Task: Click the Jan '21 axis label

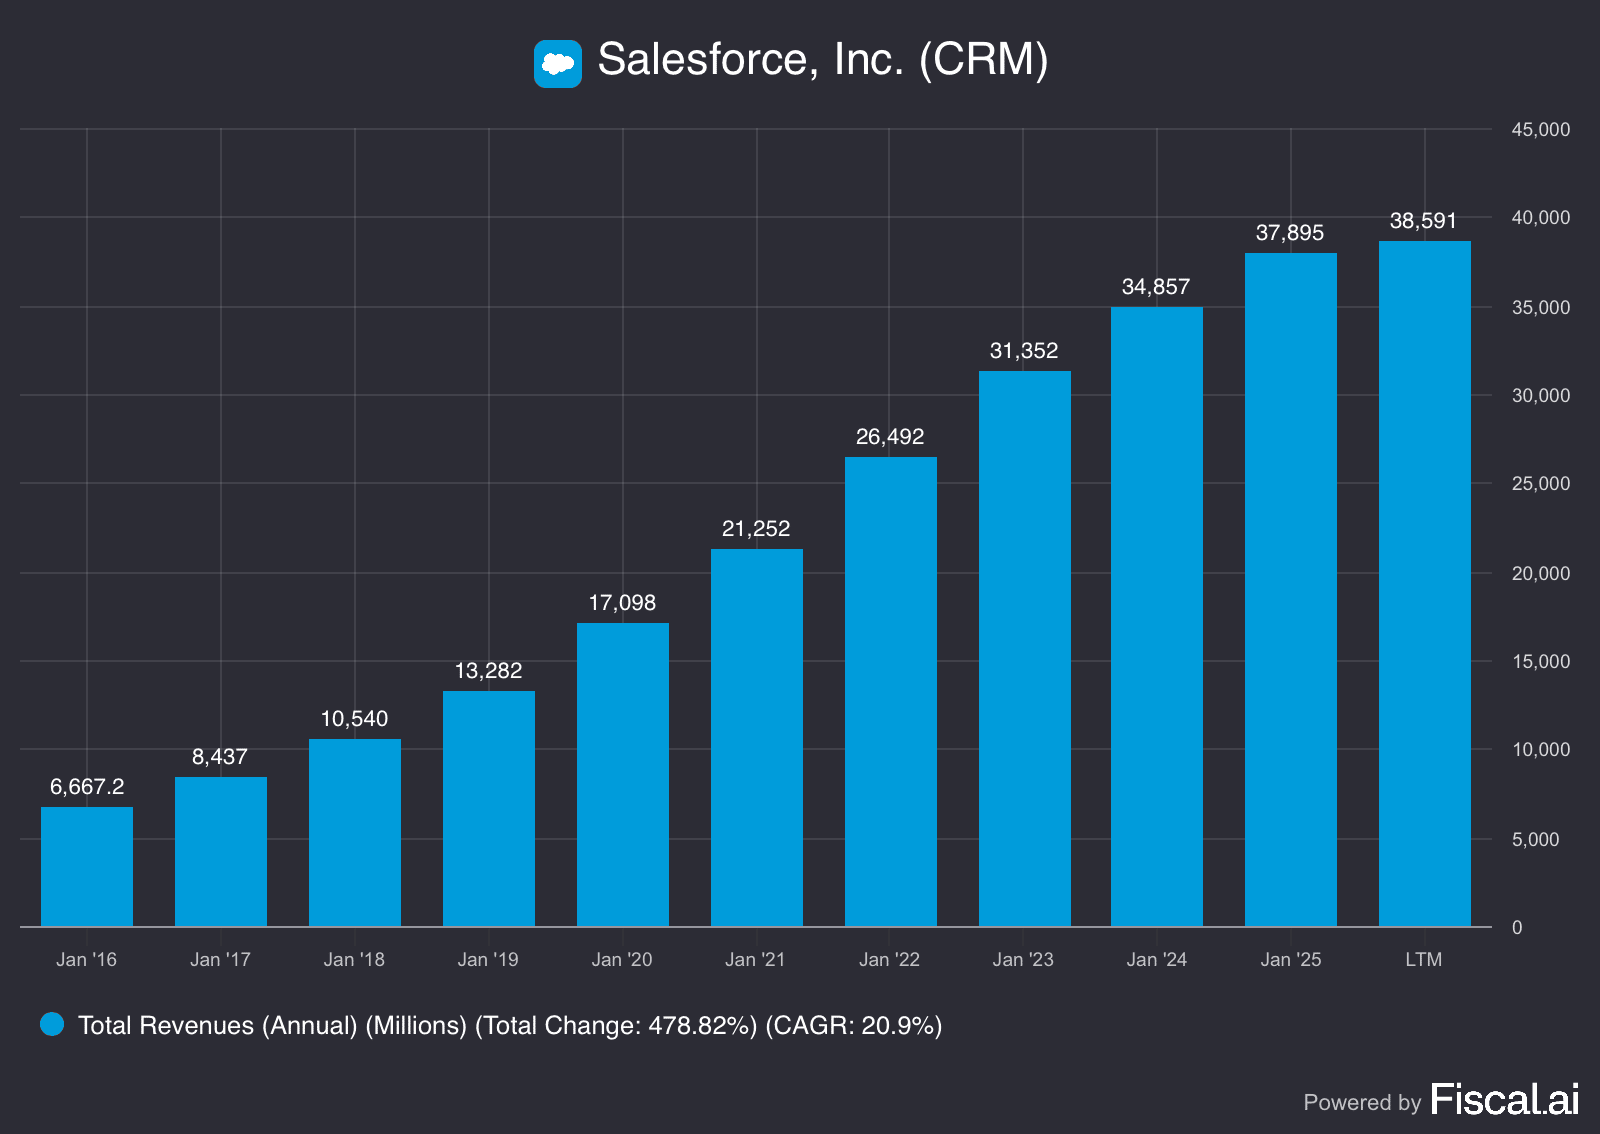Action: click(x=756, y=960)
